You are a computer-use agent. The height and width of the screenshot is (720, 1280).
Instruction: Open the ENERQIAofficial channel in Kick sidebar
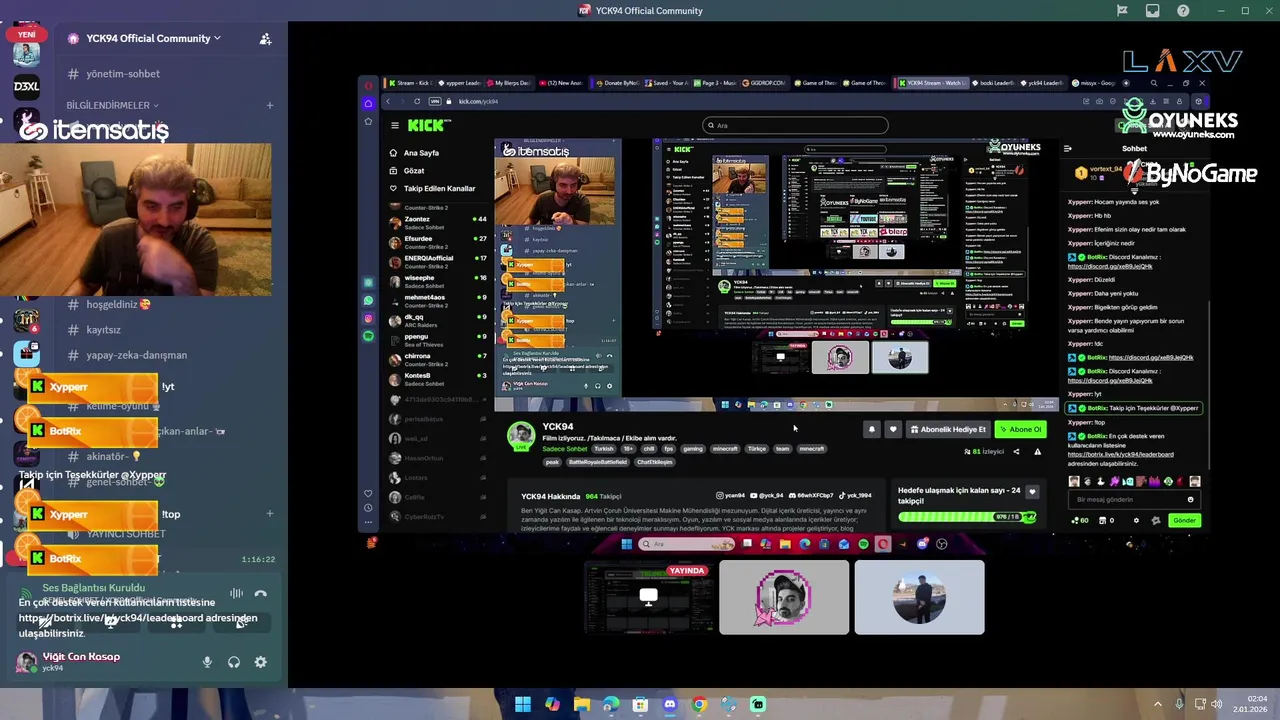click(x=438, y=262)
